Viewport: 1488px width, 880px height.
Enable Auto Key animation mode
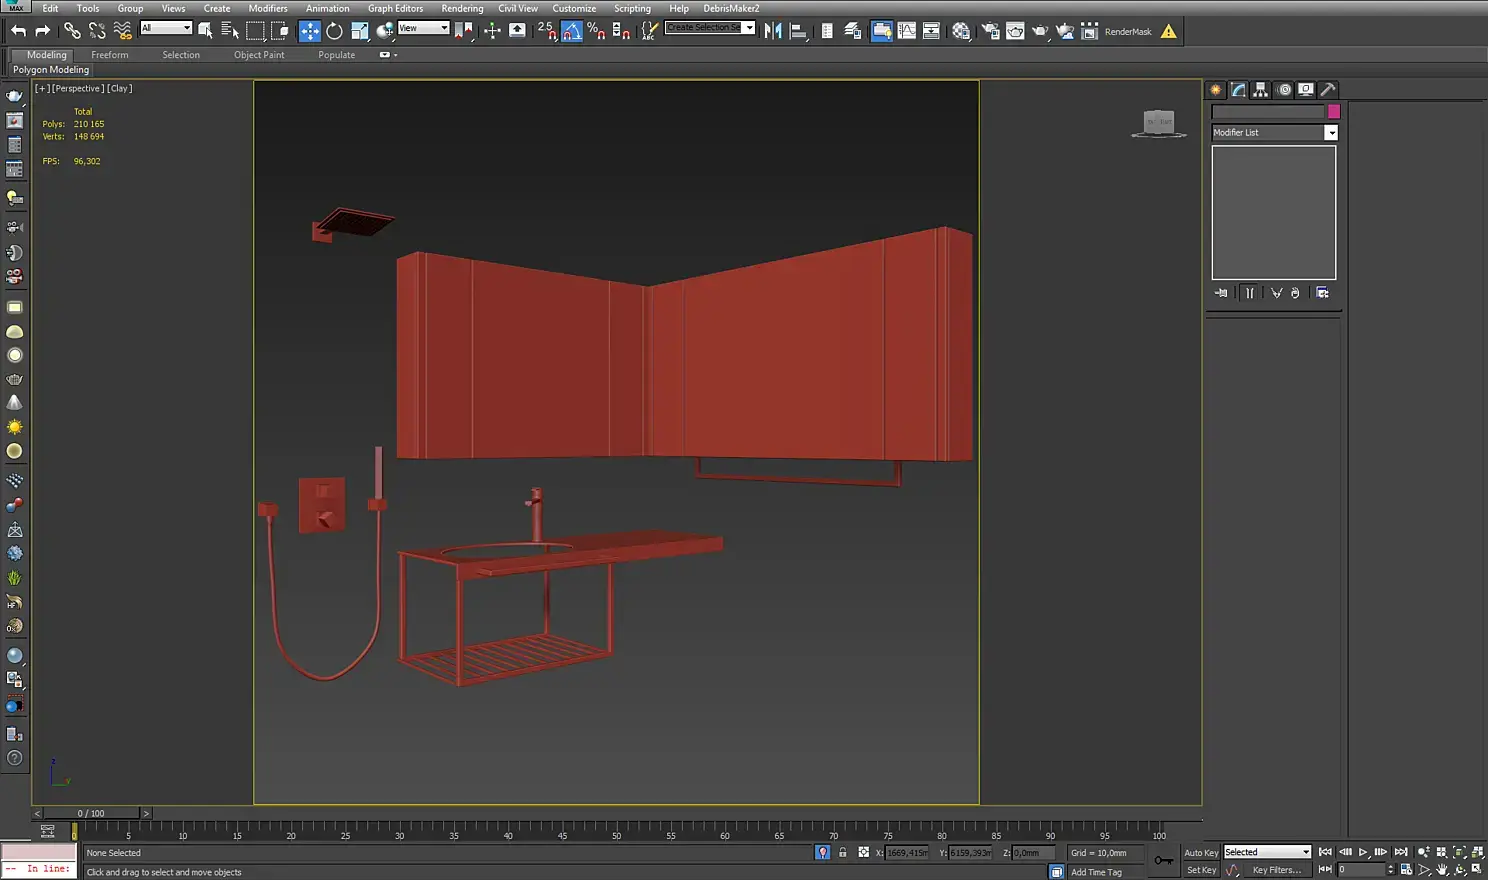click(1201, 853)
